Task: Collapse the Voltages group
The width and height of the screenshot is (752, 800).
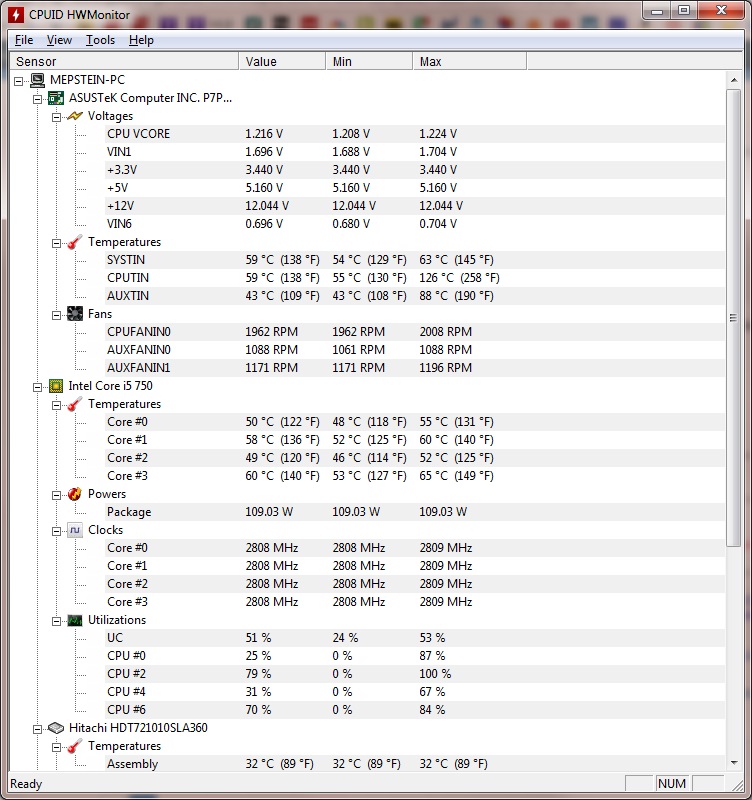Action: (57, 117)
